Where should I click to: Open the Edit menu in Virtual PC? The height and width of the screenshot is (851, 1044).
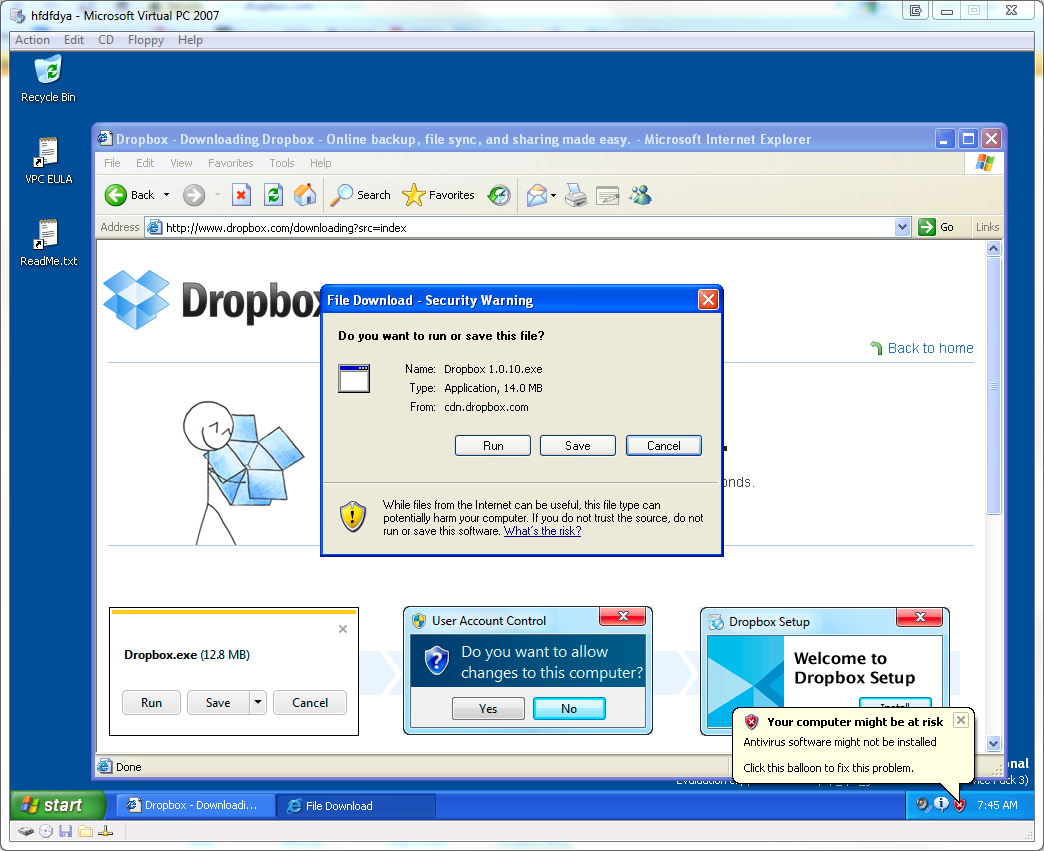pyautogui.click(x=74, y=40)
